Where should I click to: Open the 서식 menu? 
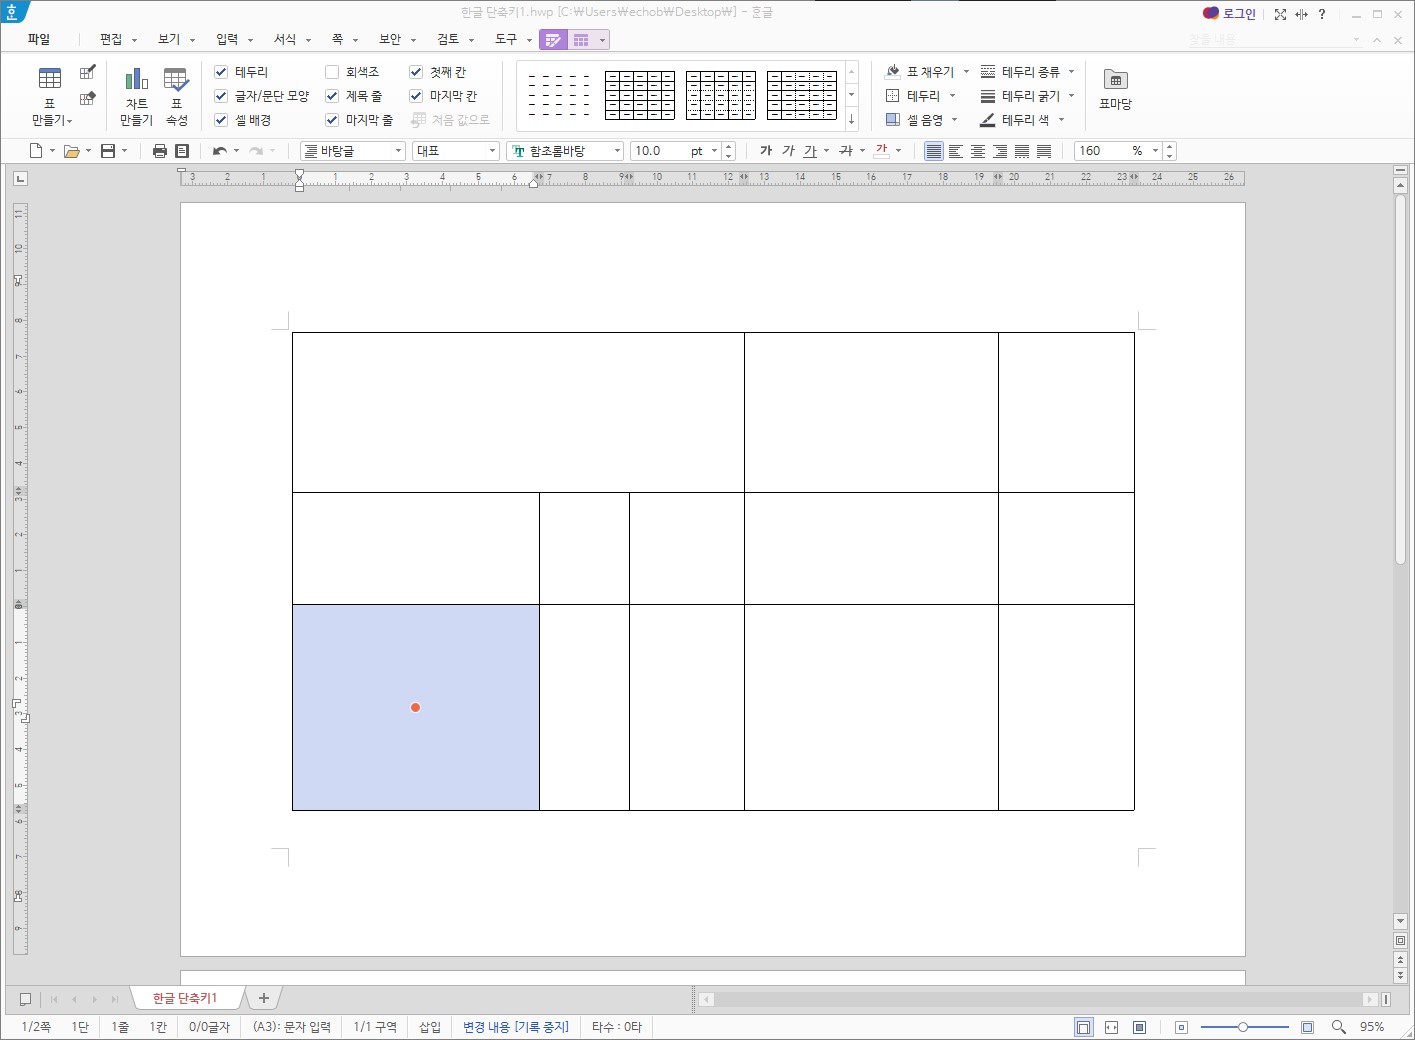[292, 39]
